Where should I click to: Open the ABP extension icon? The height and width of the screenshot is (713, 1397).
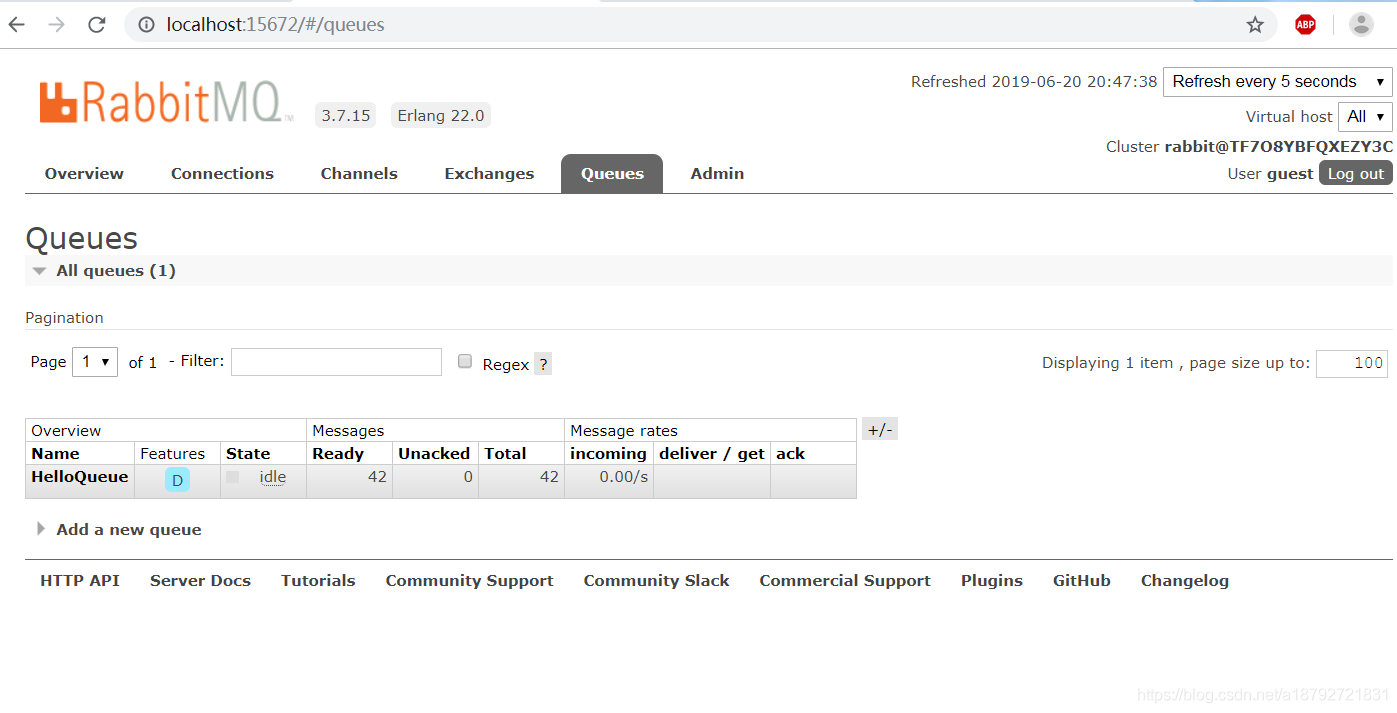[x=1305, y=25]
